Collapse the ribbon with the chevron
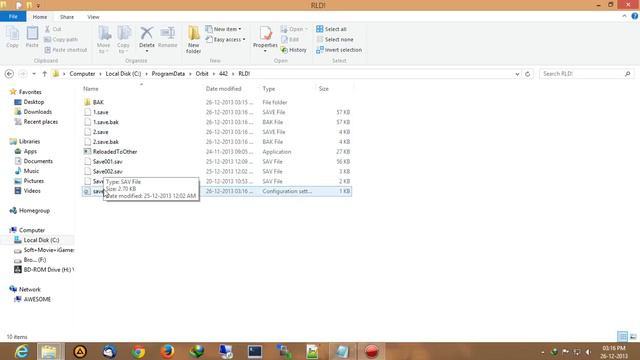 tap(624, 16)
